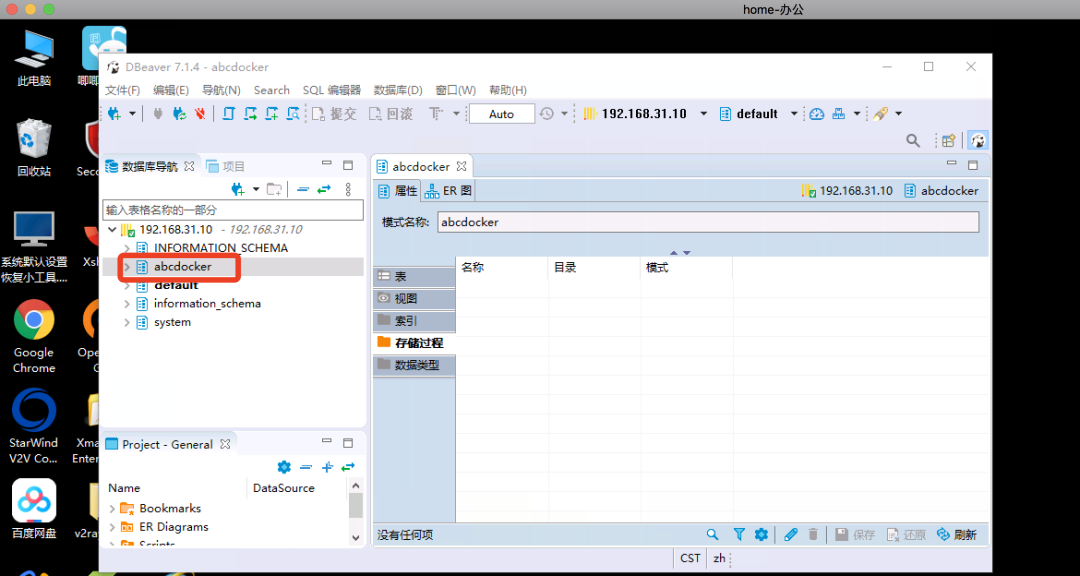Toggle navigator link with editor icon
The width and height of the screenshot is (1080, 576).
(324, 189)
